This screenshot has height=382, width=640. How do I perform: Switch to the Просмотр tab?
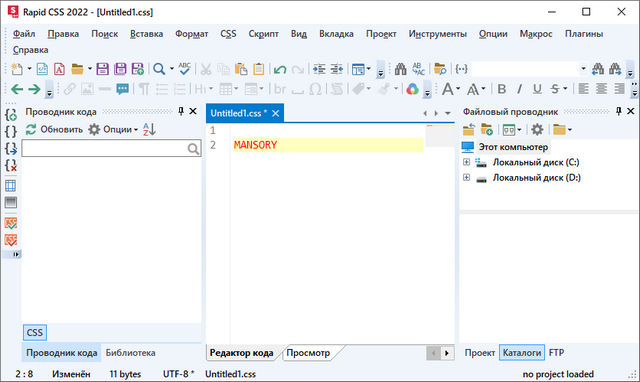tap(308, 353)
